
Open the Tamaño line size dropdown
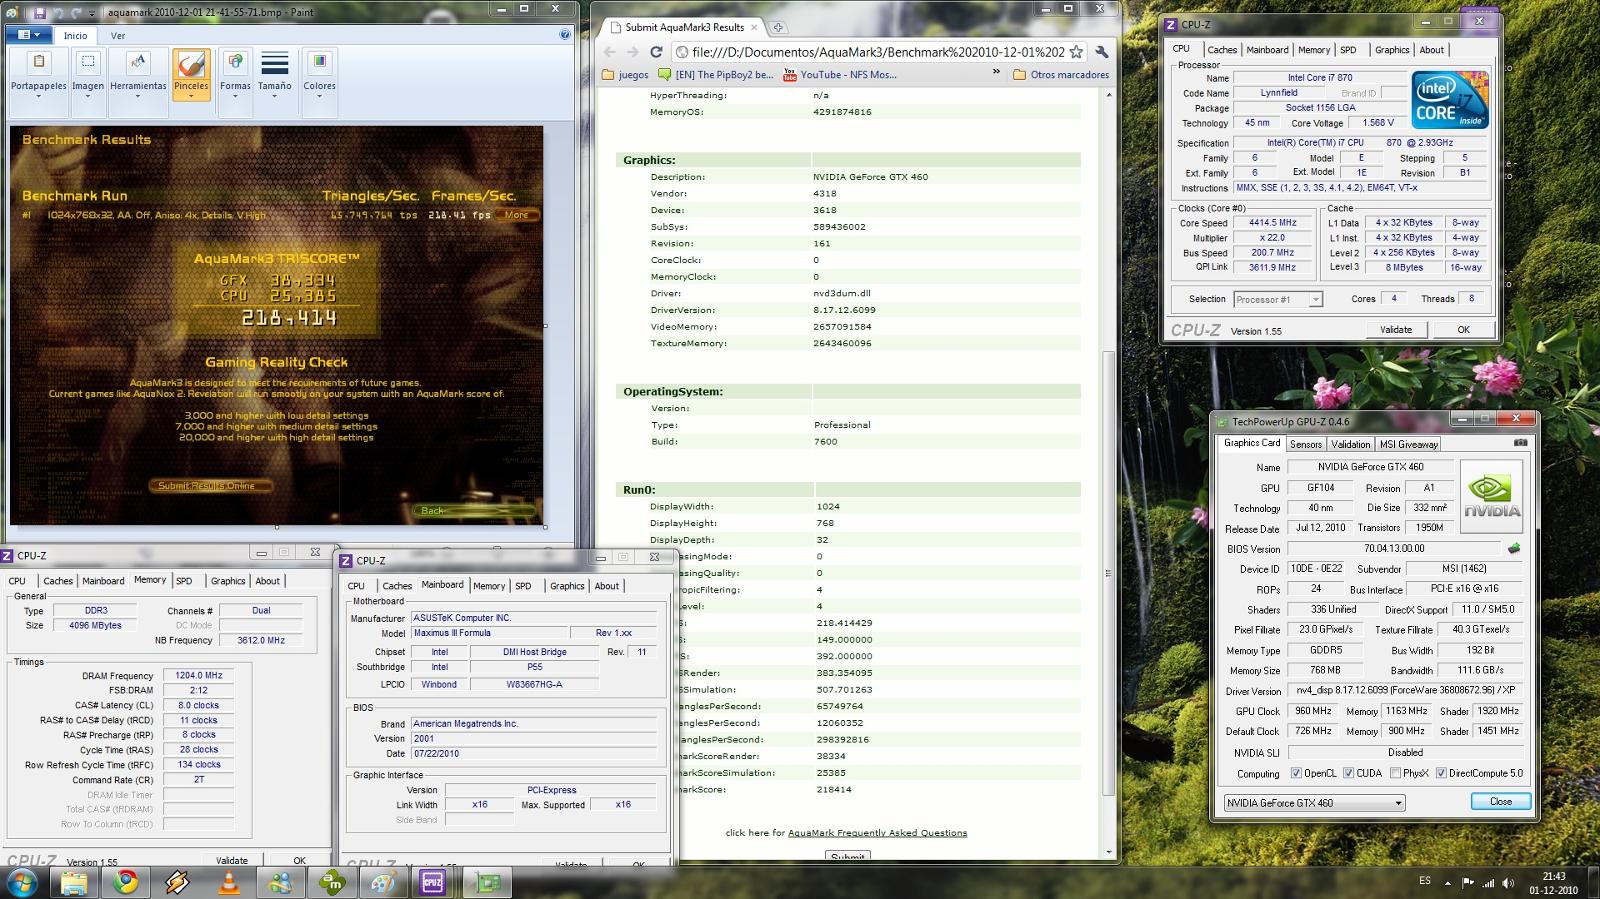pyautogui.click(x=275, y=75)
